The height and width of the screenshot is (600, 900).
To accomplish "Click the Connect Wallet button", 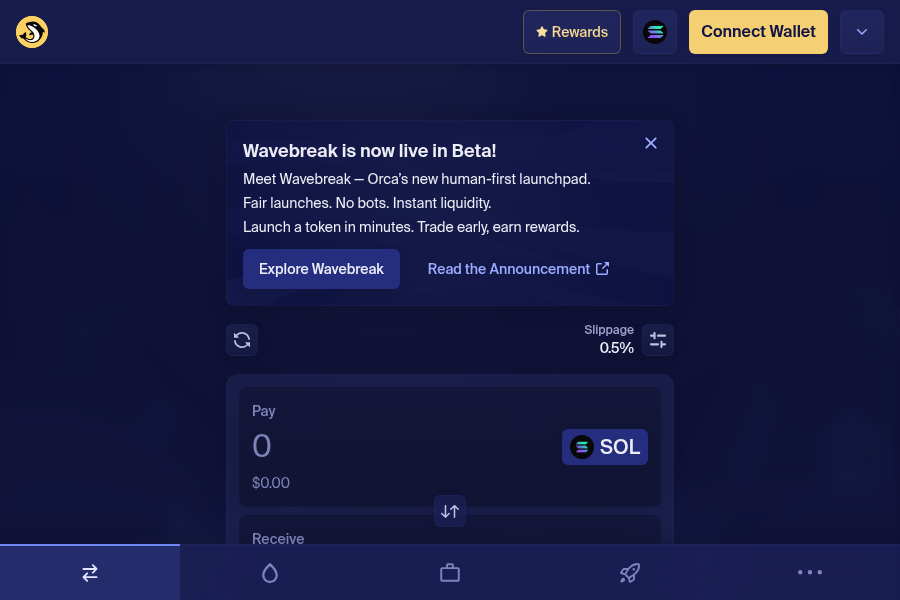I will pos(758,31).
